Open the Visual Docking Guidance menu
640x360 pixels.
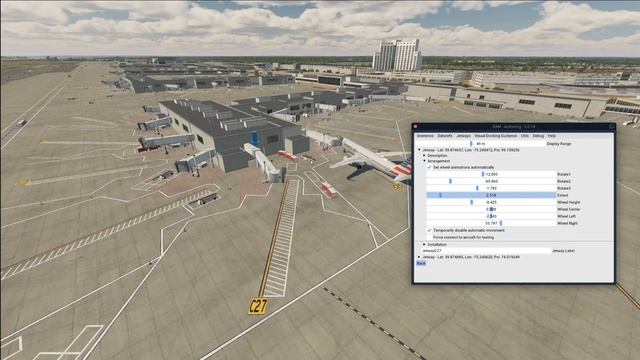click(x=496, y=136)
